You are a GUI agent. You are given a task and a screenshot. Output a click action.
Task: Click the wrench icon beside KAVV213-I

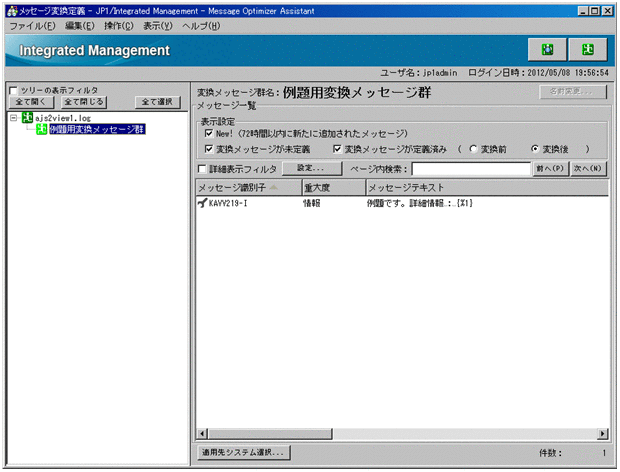(203, 203)
